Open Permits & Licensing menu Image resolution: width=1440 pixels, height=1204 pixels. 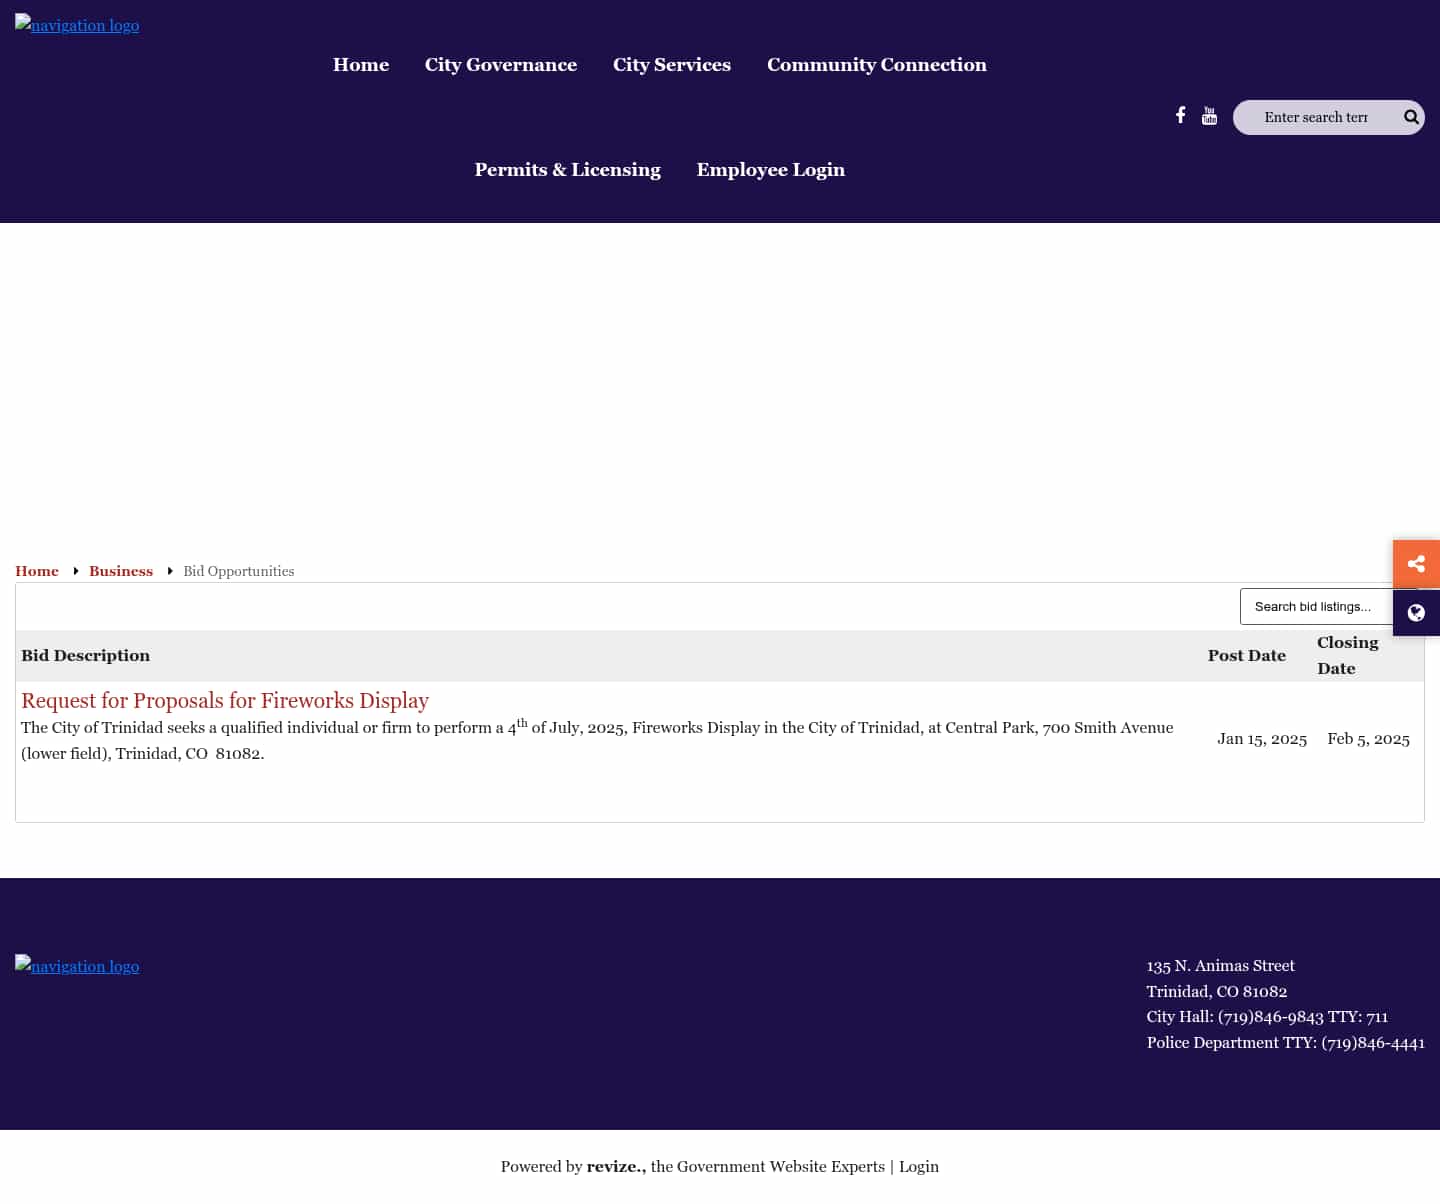pos(568,170)
